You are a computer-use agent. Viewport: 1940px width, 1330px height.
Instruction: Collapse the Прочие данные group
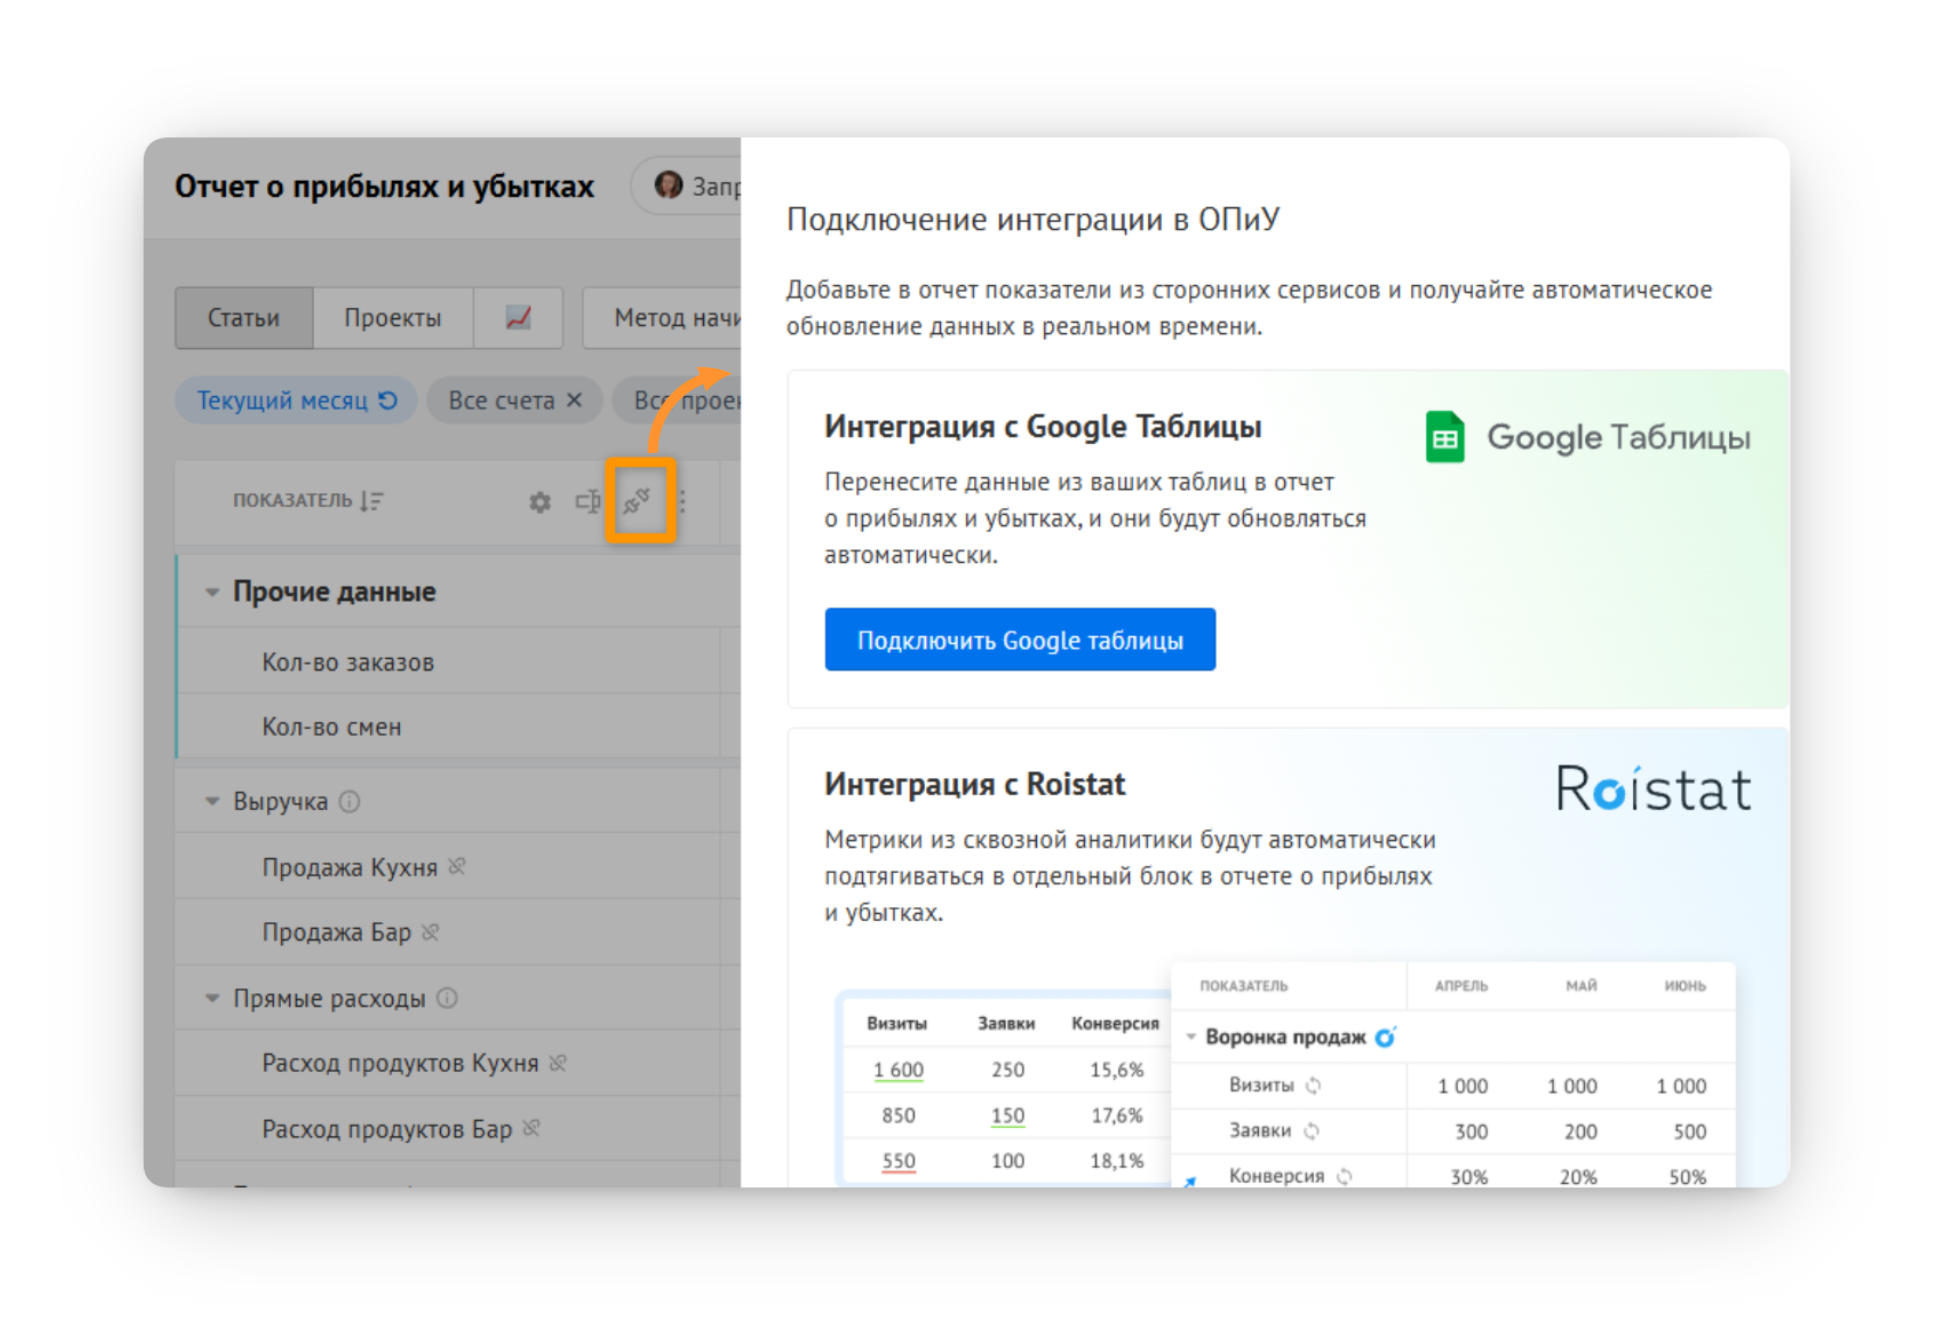click(x=212, y=592)
